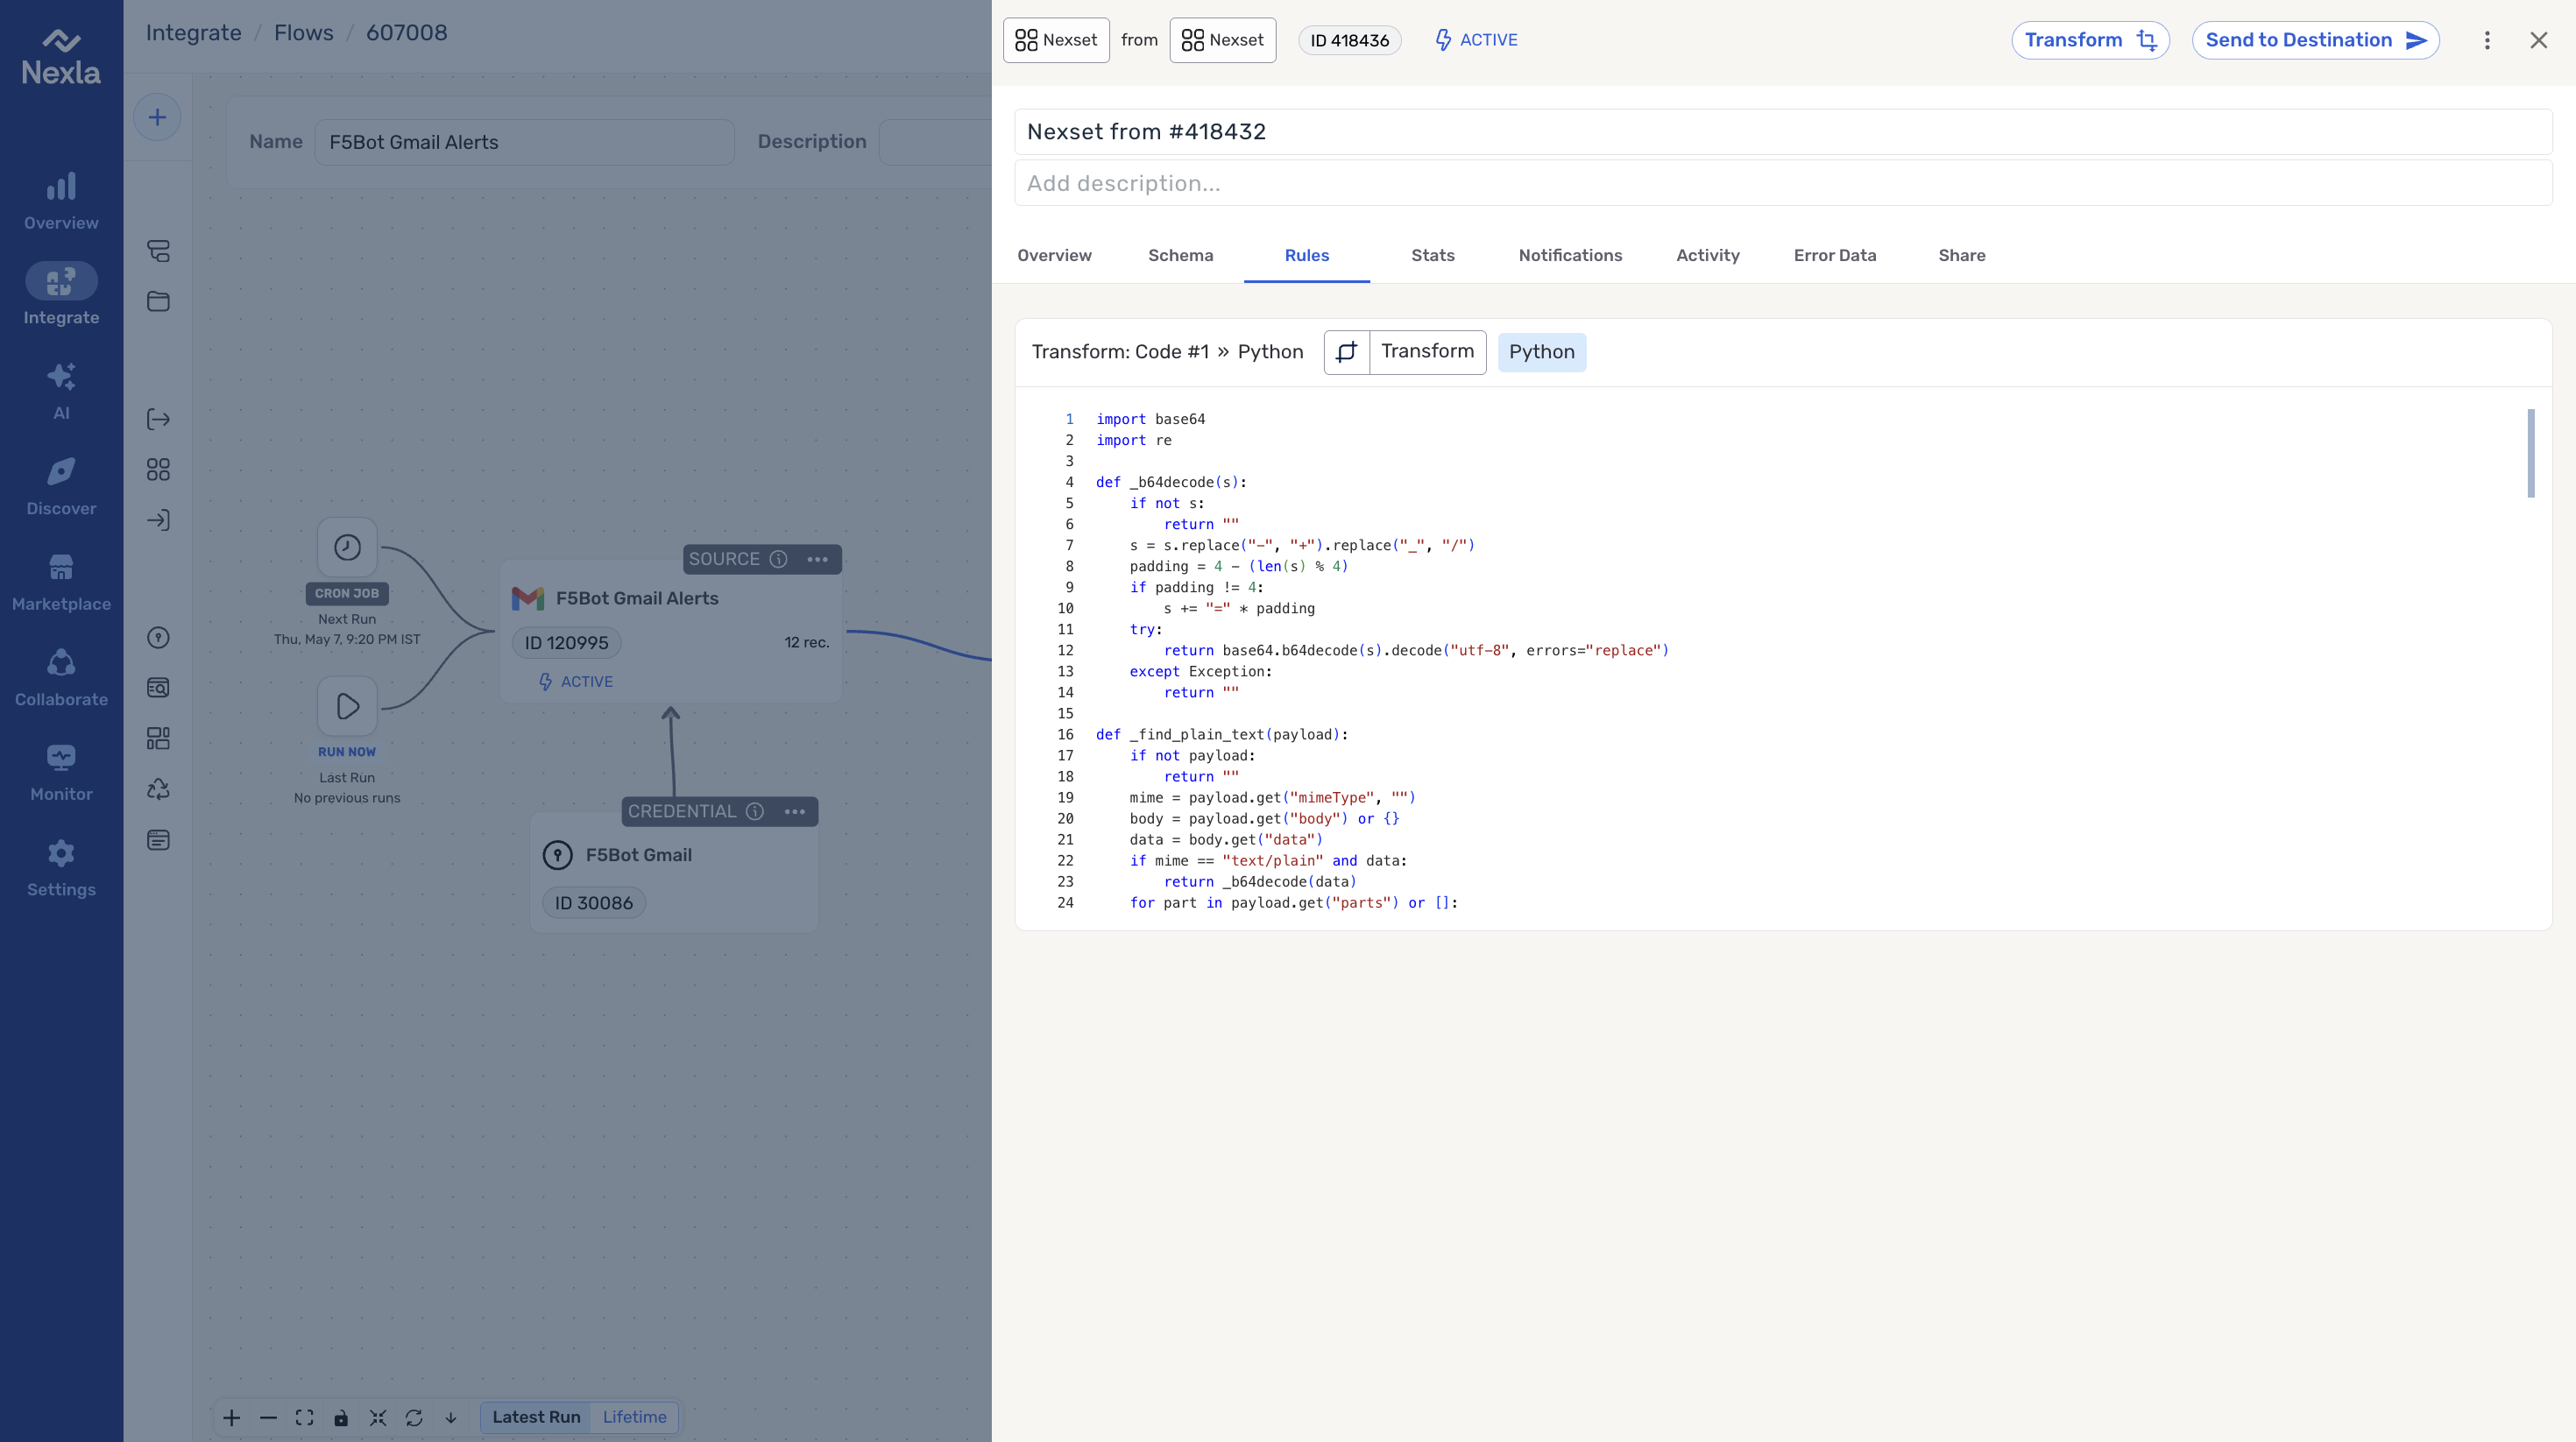Open the Marketplace section in sidebar

coord(61,582)
